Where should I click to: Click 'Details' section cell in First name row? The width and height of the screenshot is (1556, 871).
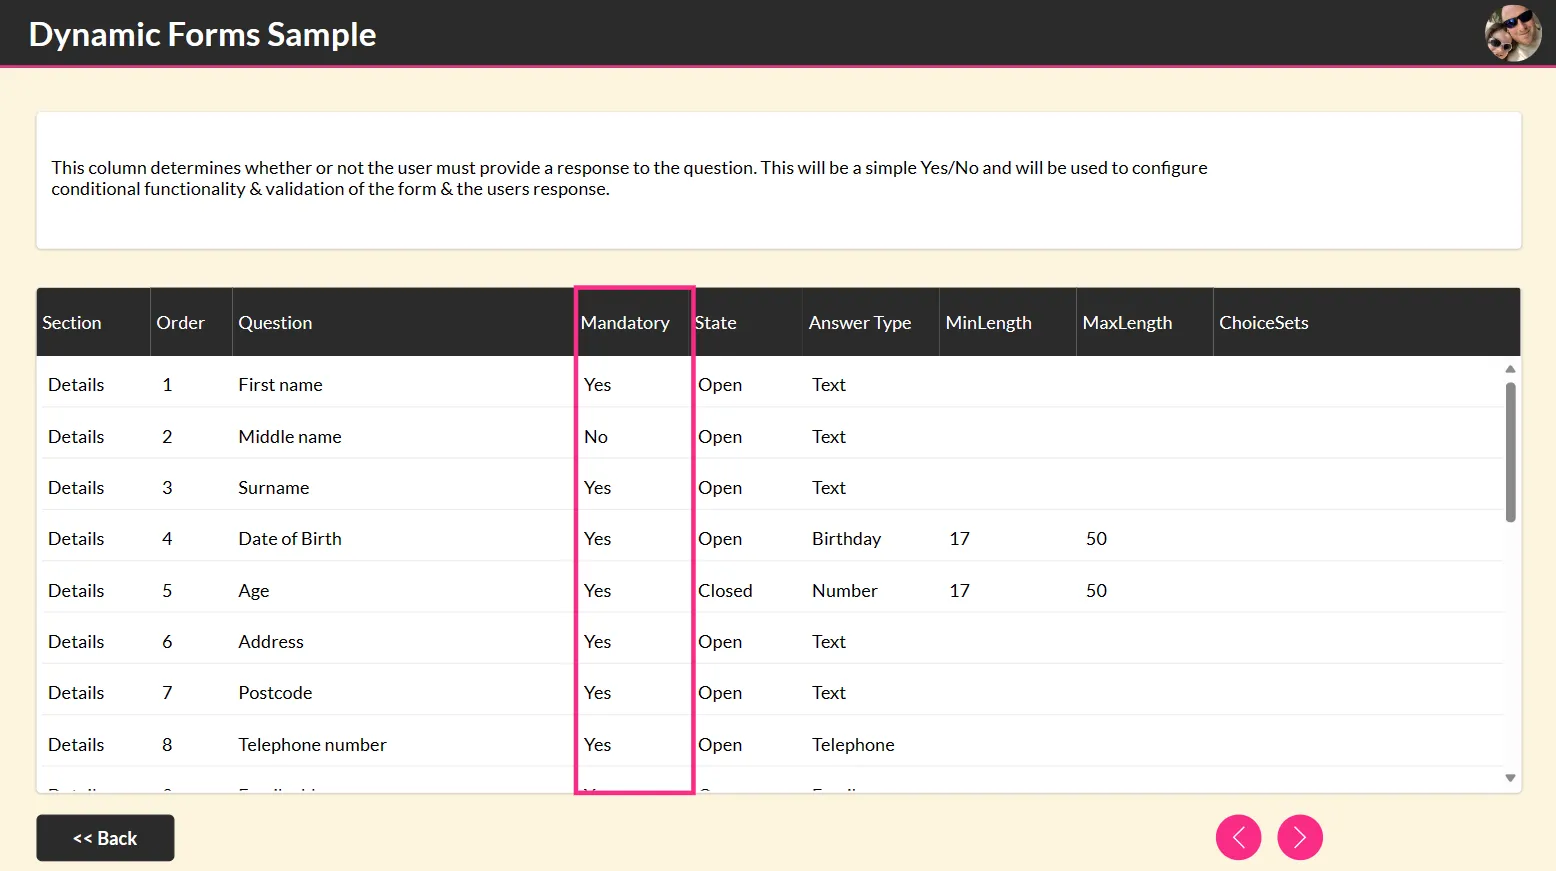tap(76, 385)
